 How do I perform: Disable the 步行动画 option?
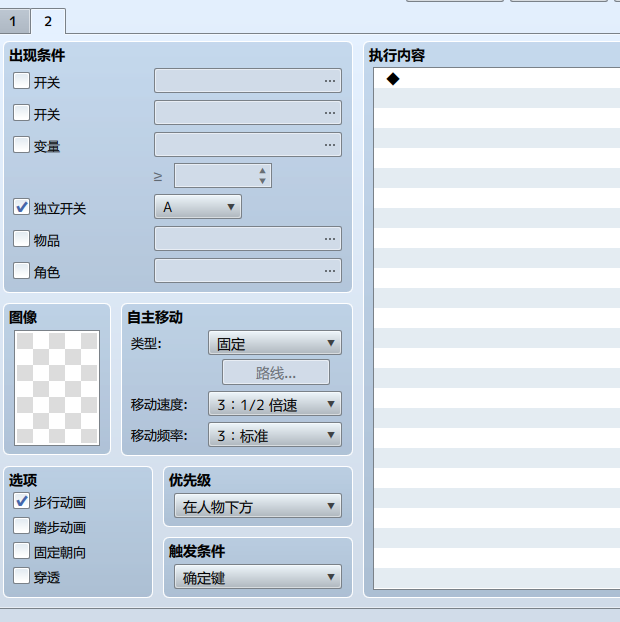21,501
